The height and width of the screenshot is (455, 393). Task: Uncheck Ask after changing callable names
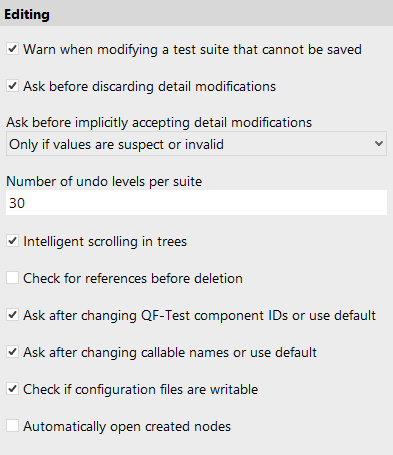click(12, 352)
